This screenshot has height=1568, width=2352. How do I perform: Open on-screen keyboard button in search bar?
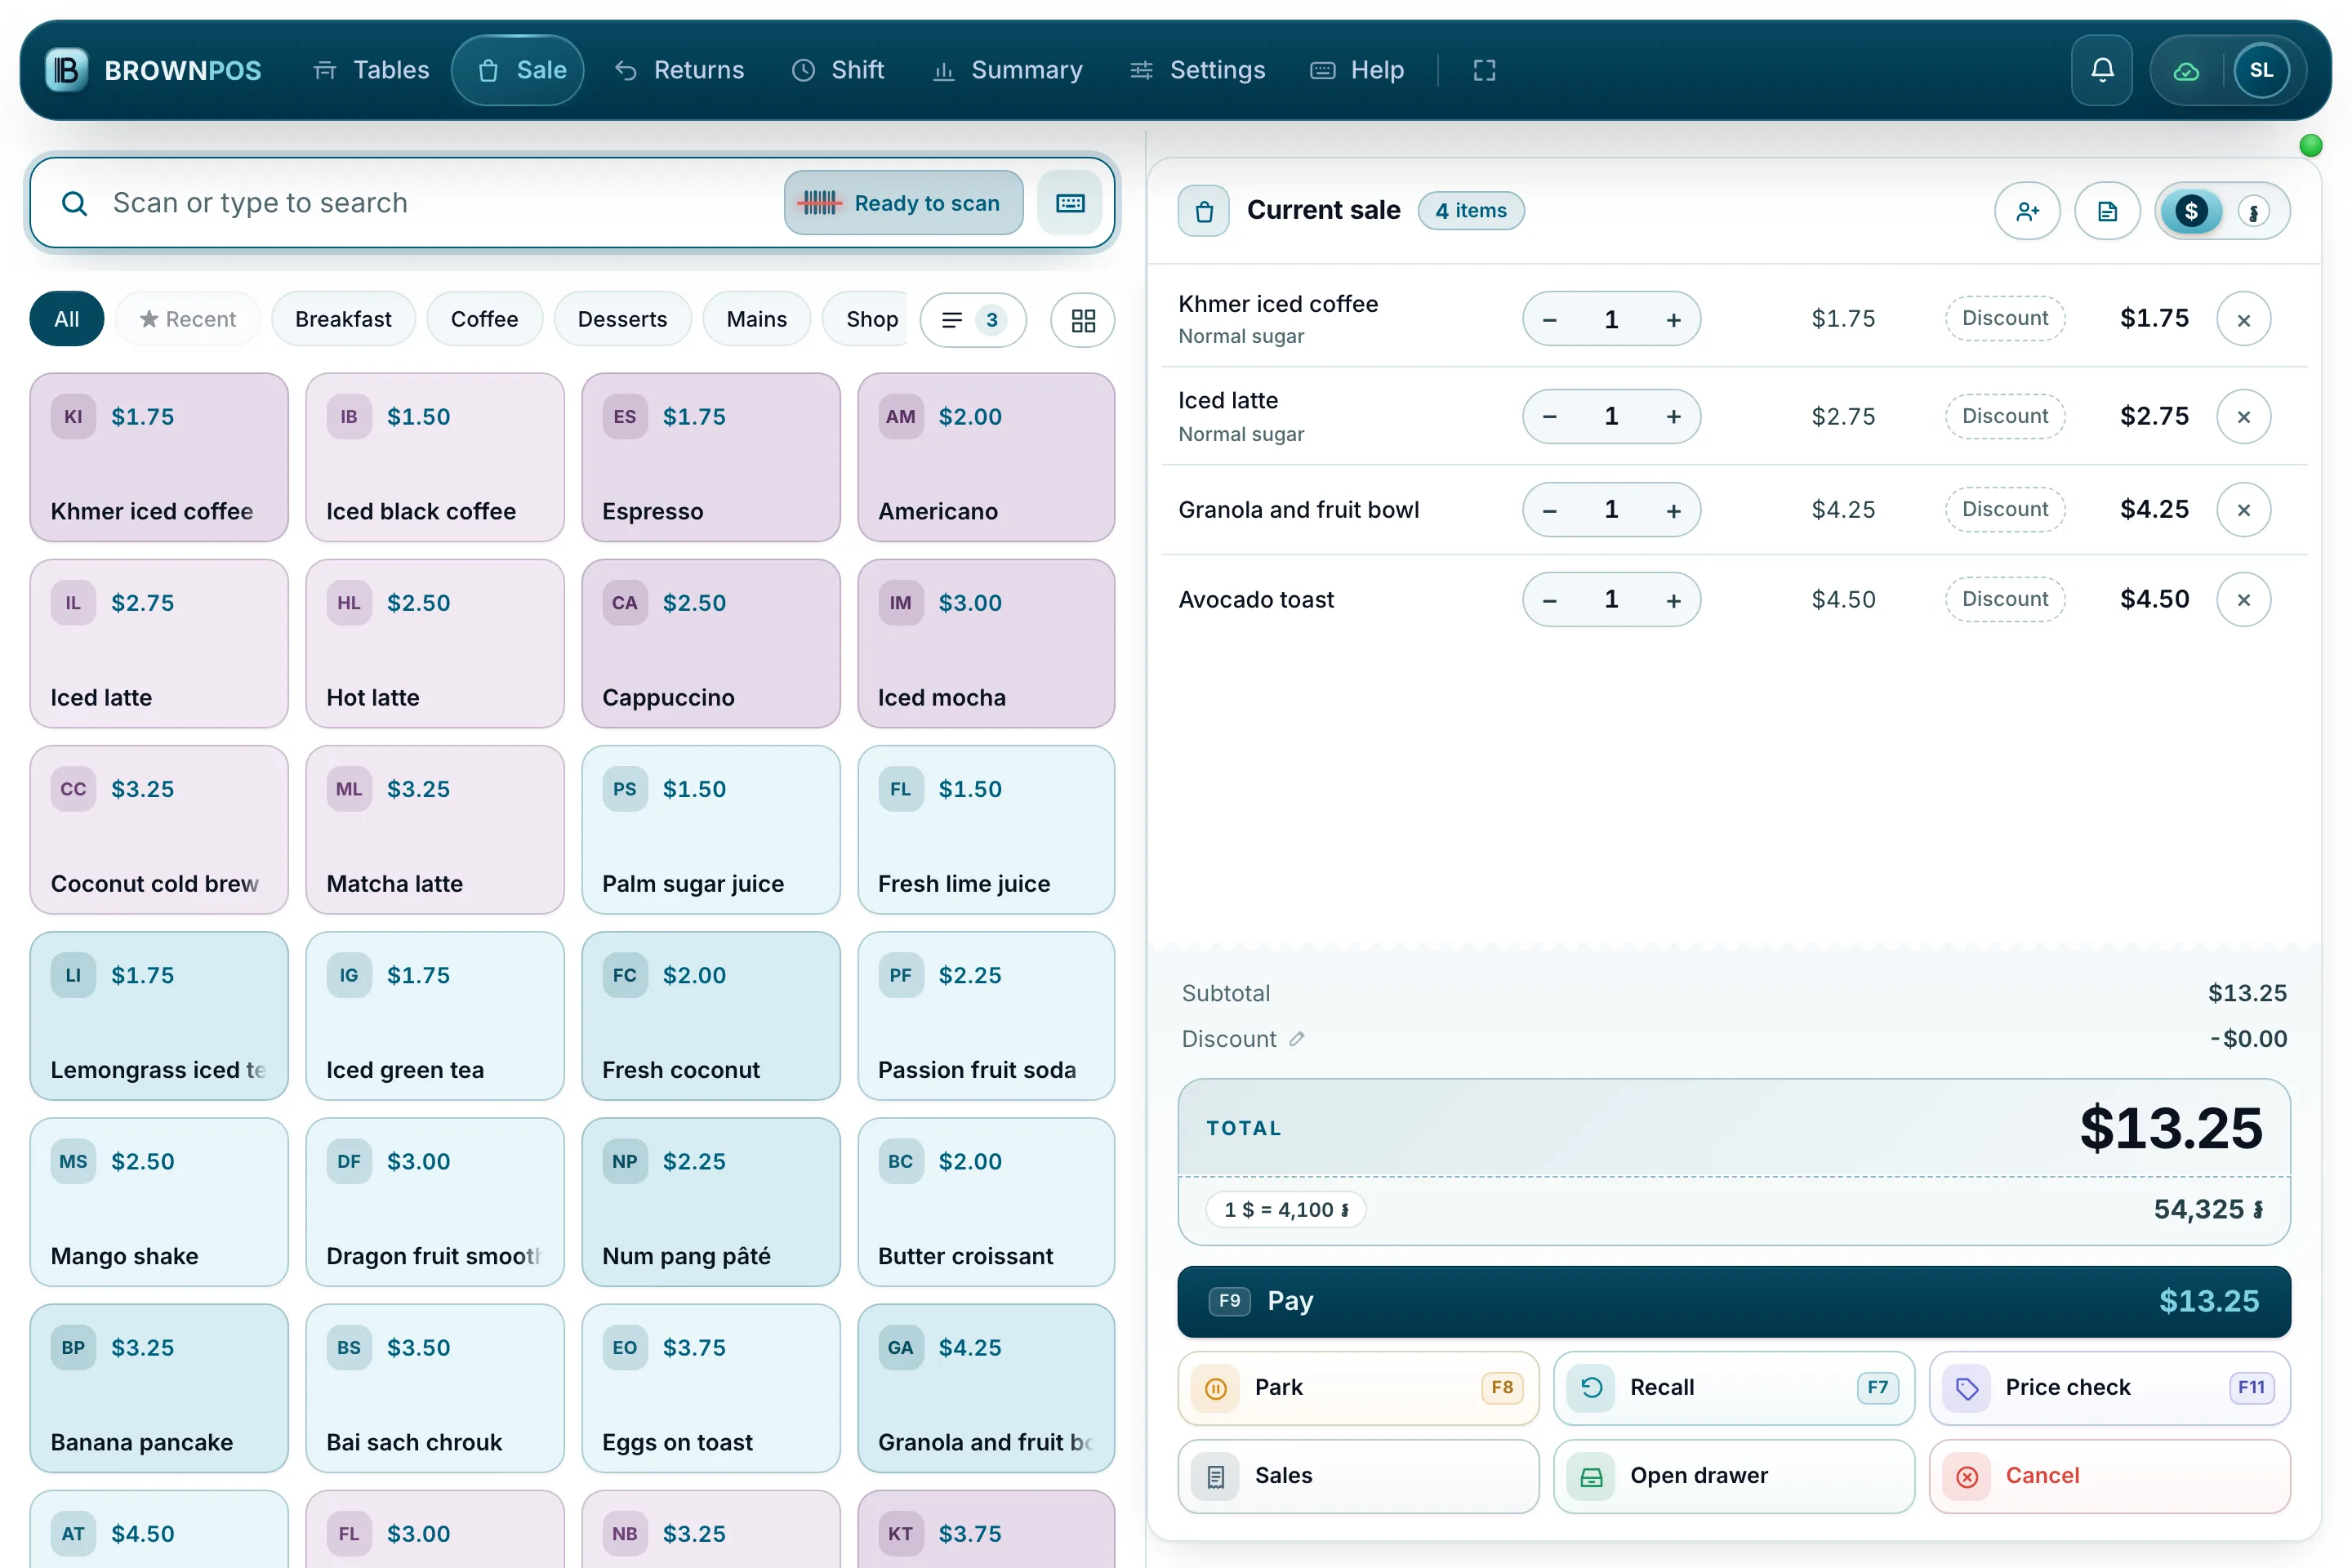[1070, 203]
